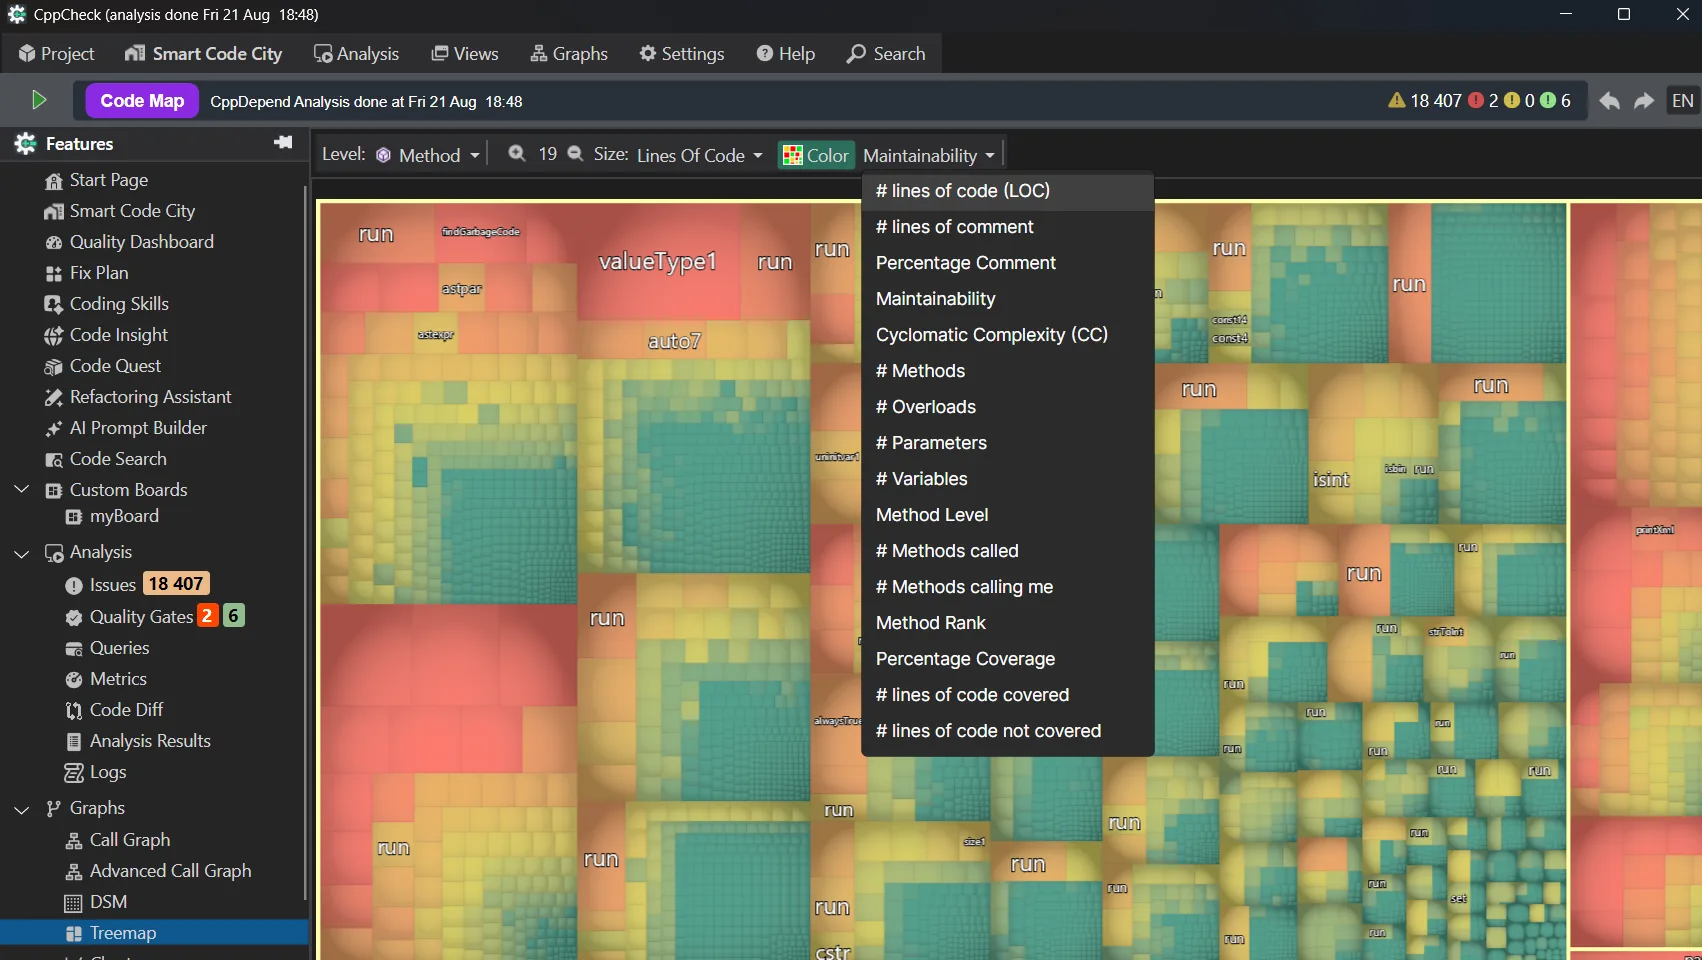Click the warning triangle issues count
1702x960 pixels.
click(1425, 101)
